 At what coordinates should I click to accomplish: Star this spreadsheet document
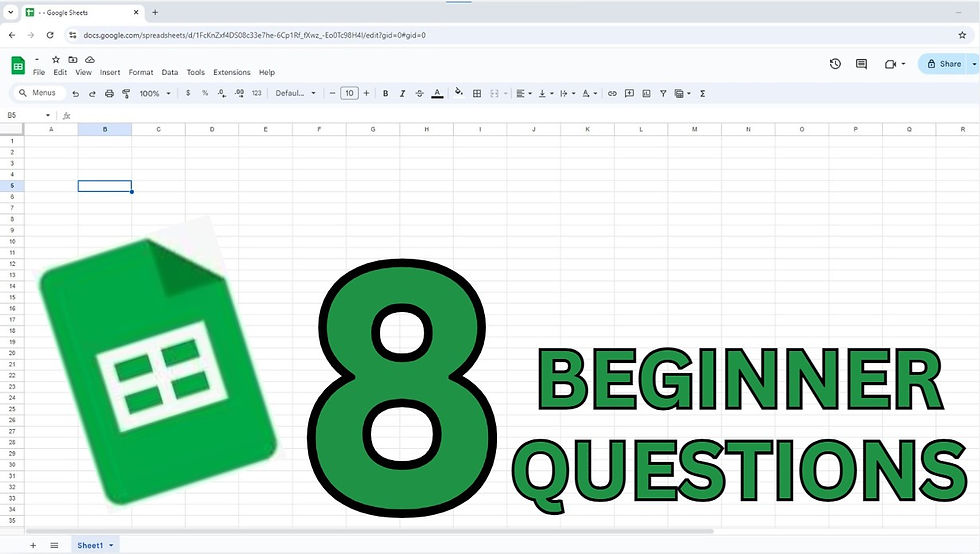[x=56, y=59]
